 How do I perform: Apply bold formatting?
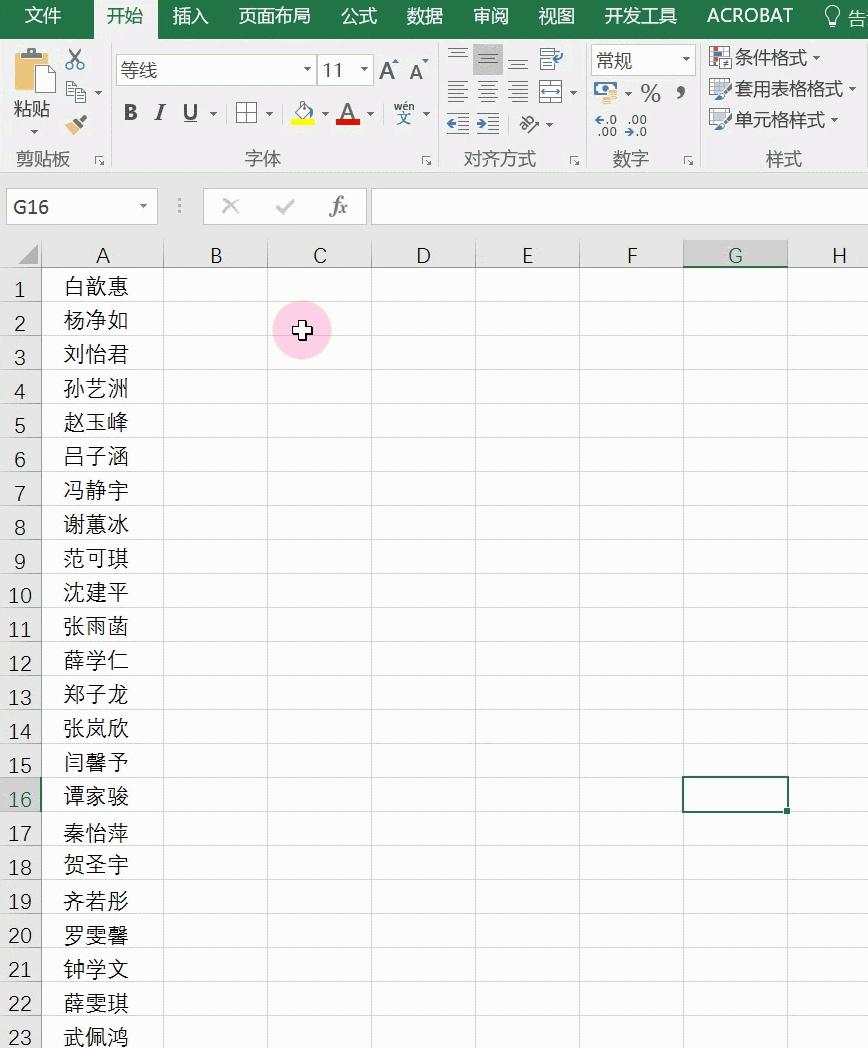click(x=129, y=113)
